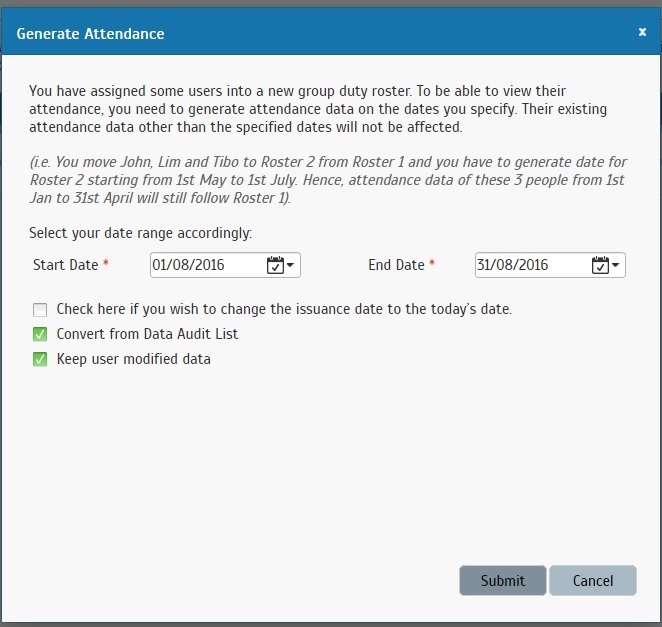Open the Start Date calendar picker icon
This screenshot has width=662, height=627.
275,265
